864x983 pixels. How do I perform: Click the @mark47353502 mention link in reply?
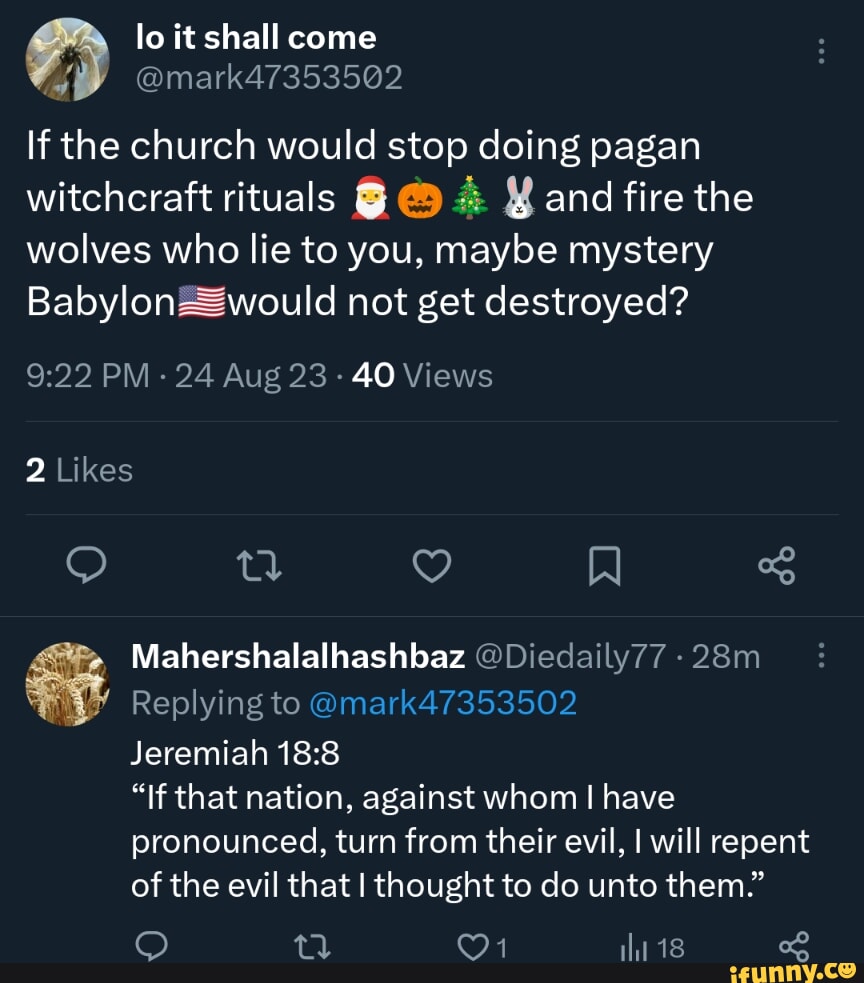443,703
